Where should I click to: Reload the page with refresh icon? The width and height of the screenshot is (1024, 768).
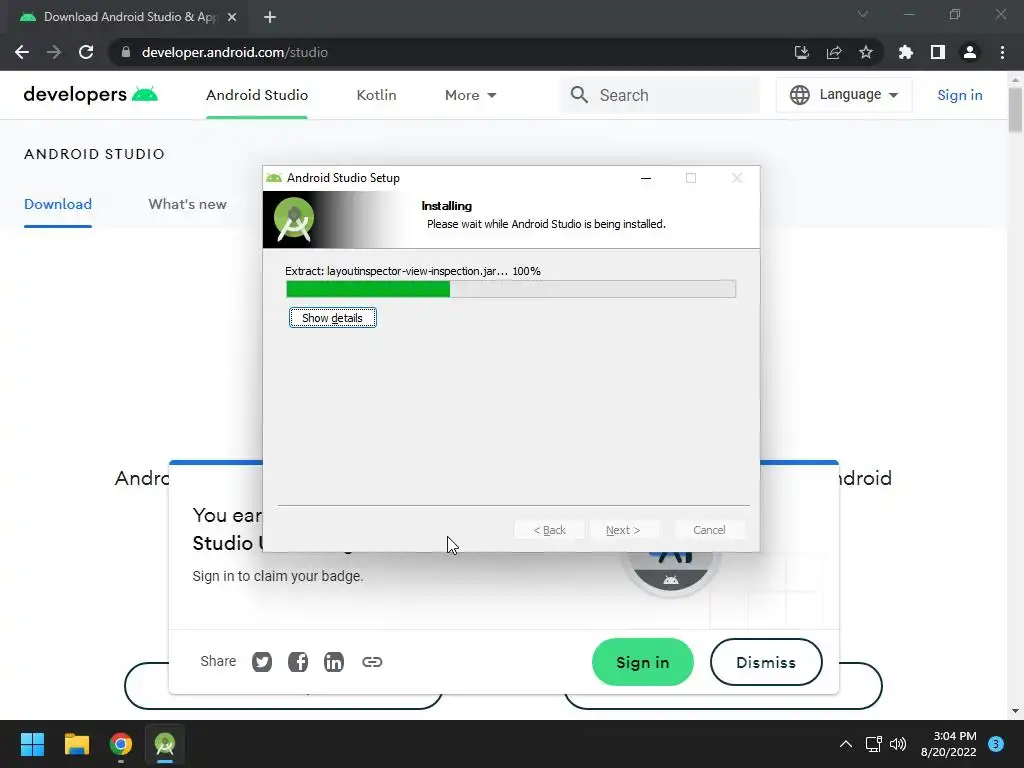tap(86, 52)
